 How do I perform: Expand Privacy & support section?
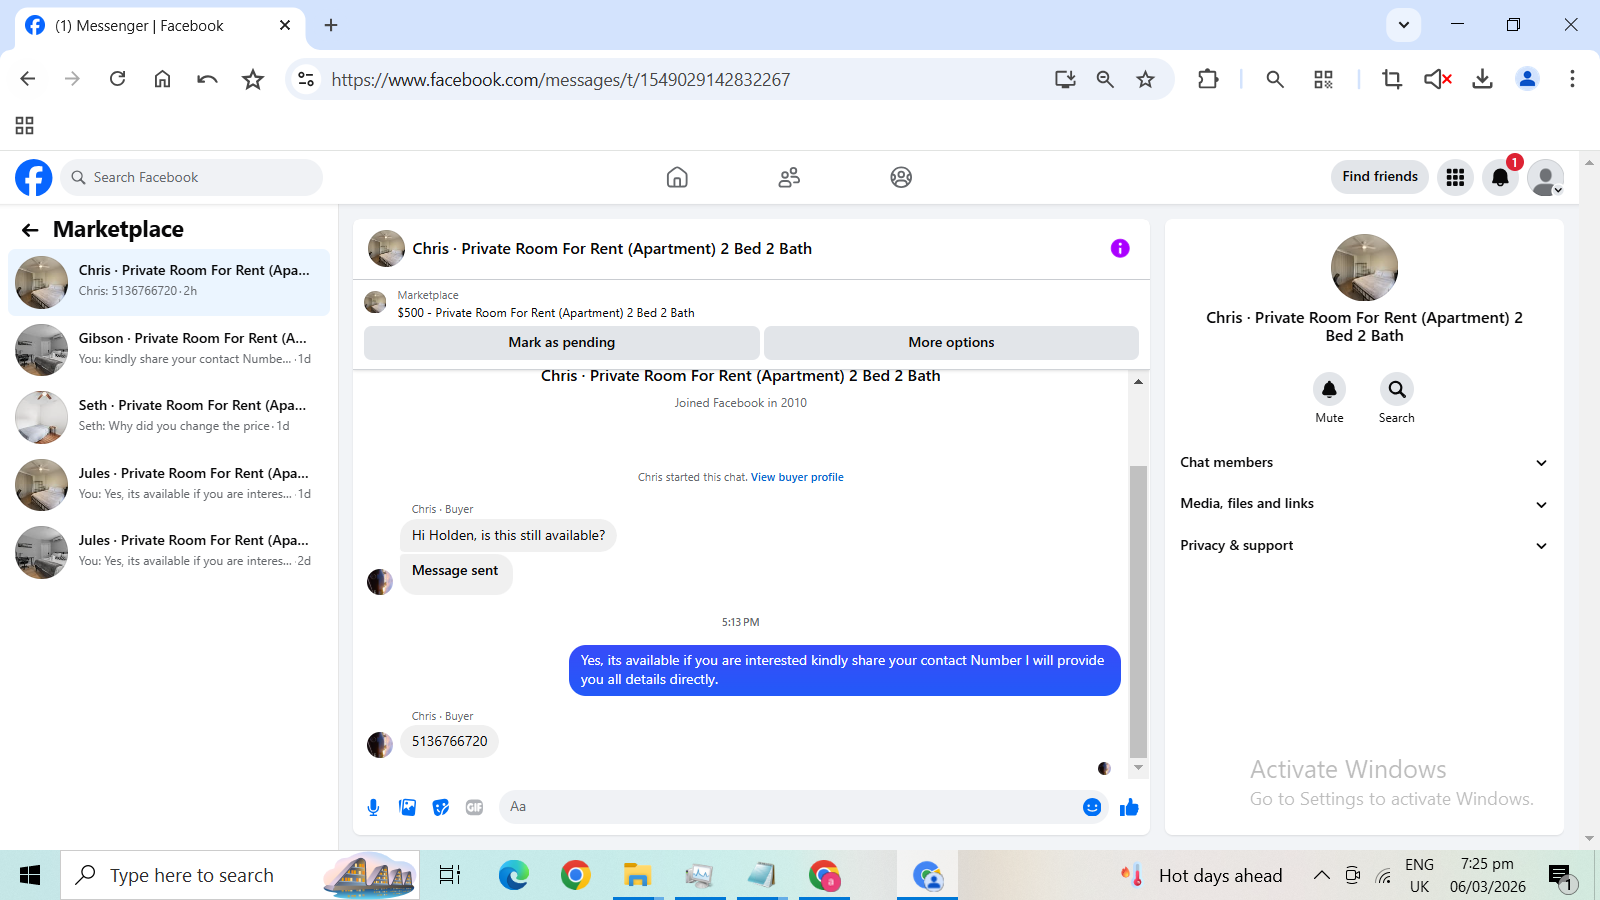1364,546
